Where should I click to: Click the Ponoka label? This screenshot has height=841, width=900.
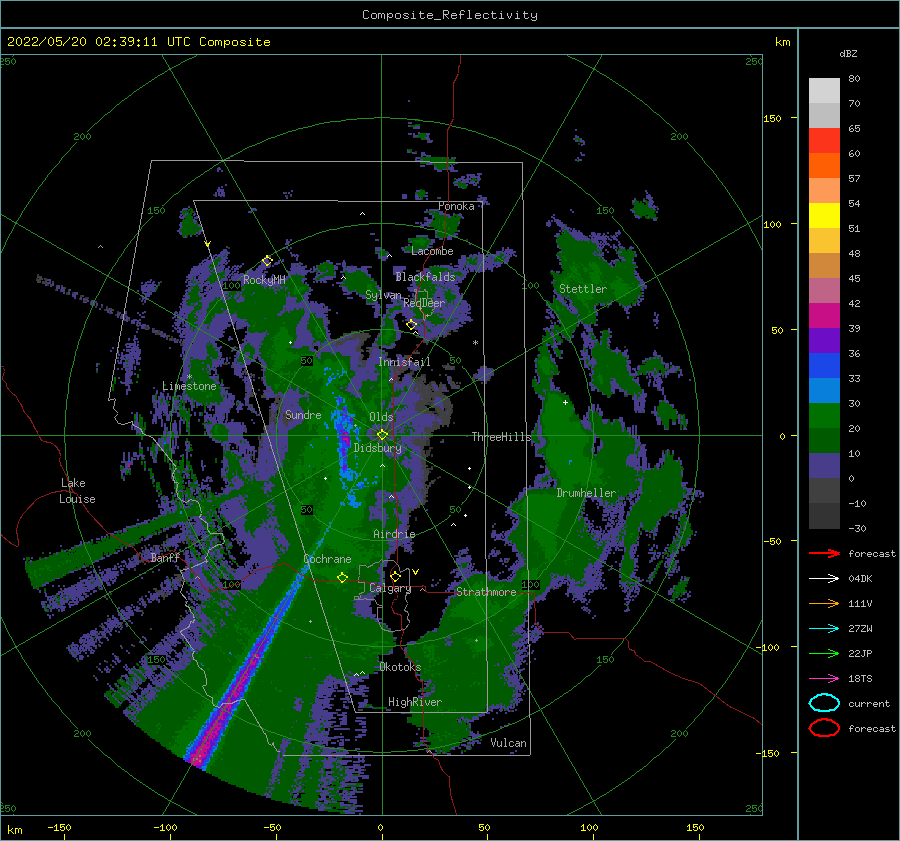tap(456, 206)
